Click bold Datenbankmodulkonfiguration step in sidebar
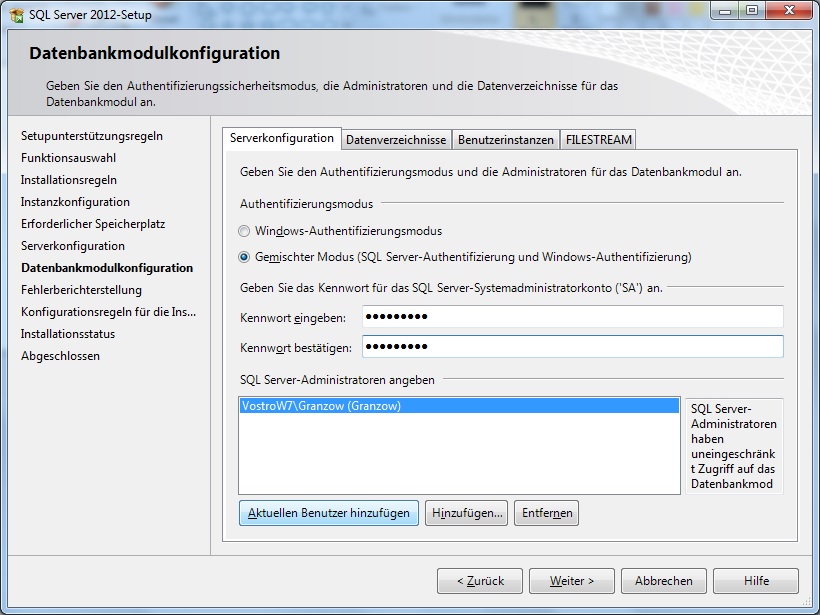The image size is (820, 615). click(107, 268)
